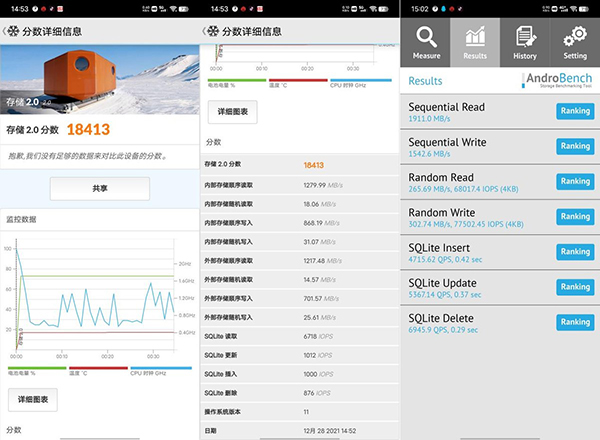Tap the back chevron in the leftmost screen header

(5, 30)
